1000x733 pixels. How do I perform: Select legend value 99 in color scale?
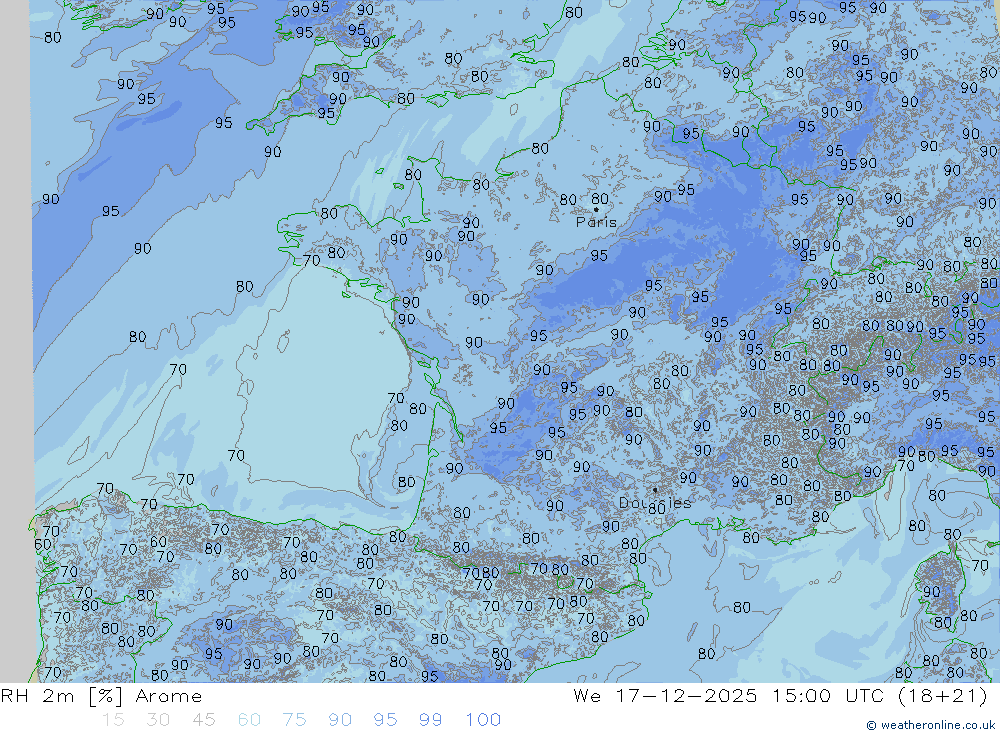tap(430, 720)
